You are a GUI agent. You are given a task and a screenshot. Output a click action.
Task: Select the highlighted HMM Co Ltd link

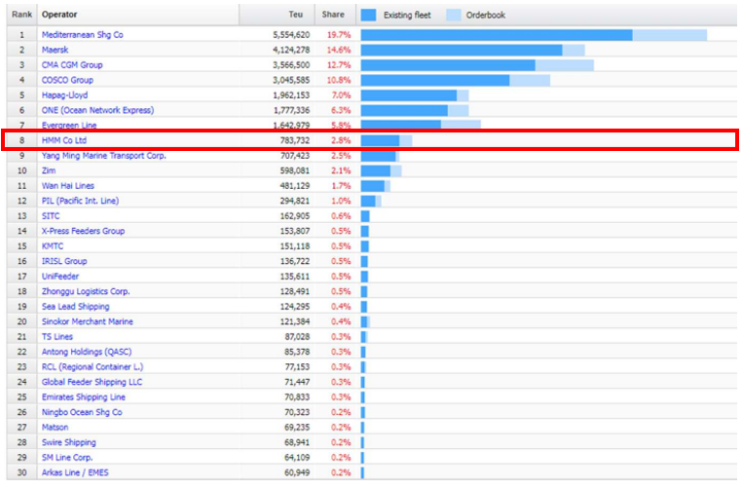point(64,140)
